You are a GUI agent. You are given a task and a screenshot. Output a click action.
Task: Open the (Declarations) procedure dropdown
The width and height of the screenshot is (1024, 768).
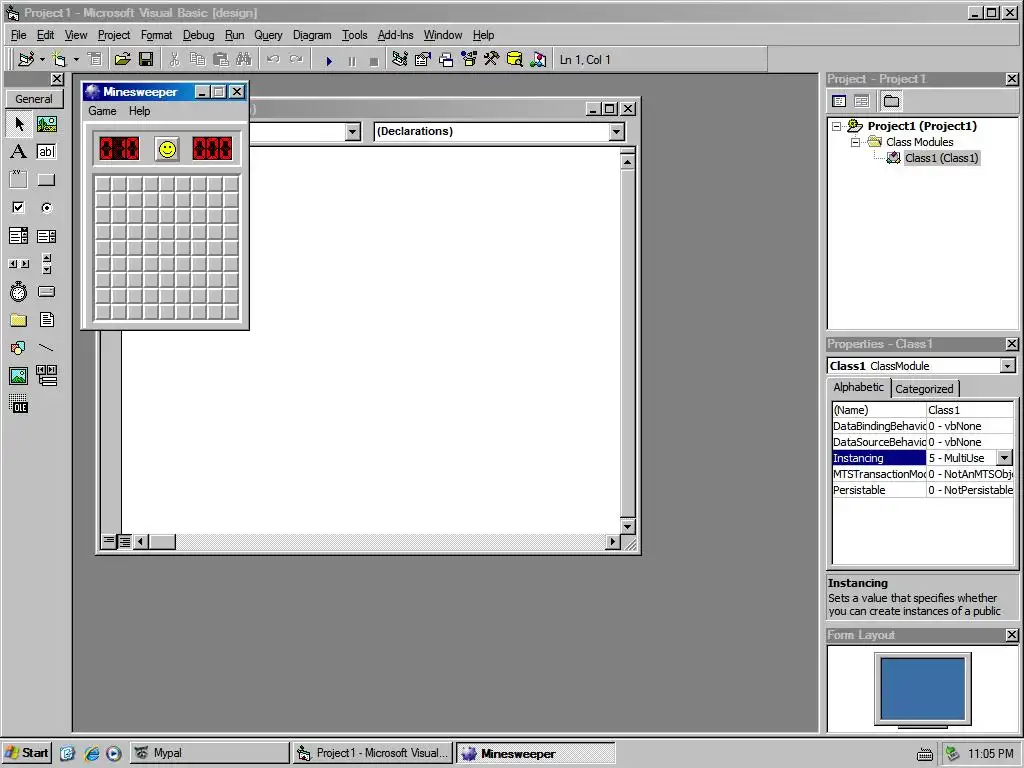[616, 132]
